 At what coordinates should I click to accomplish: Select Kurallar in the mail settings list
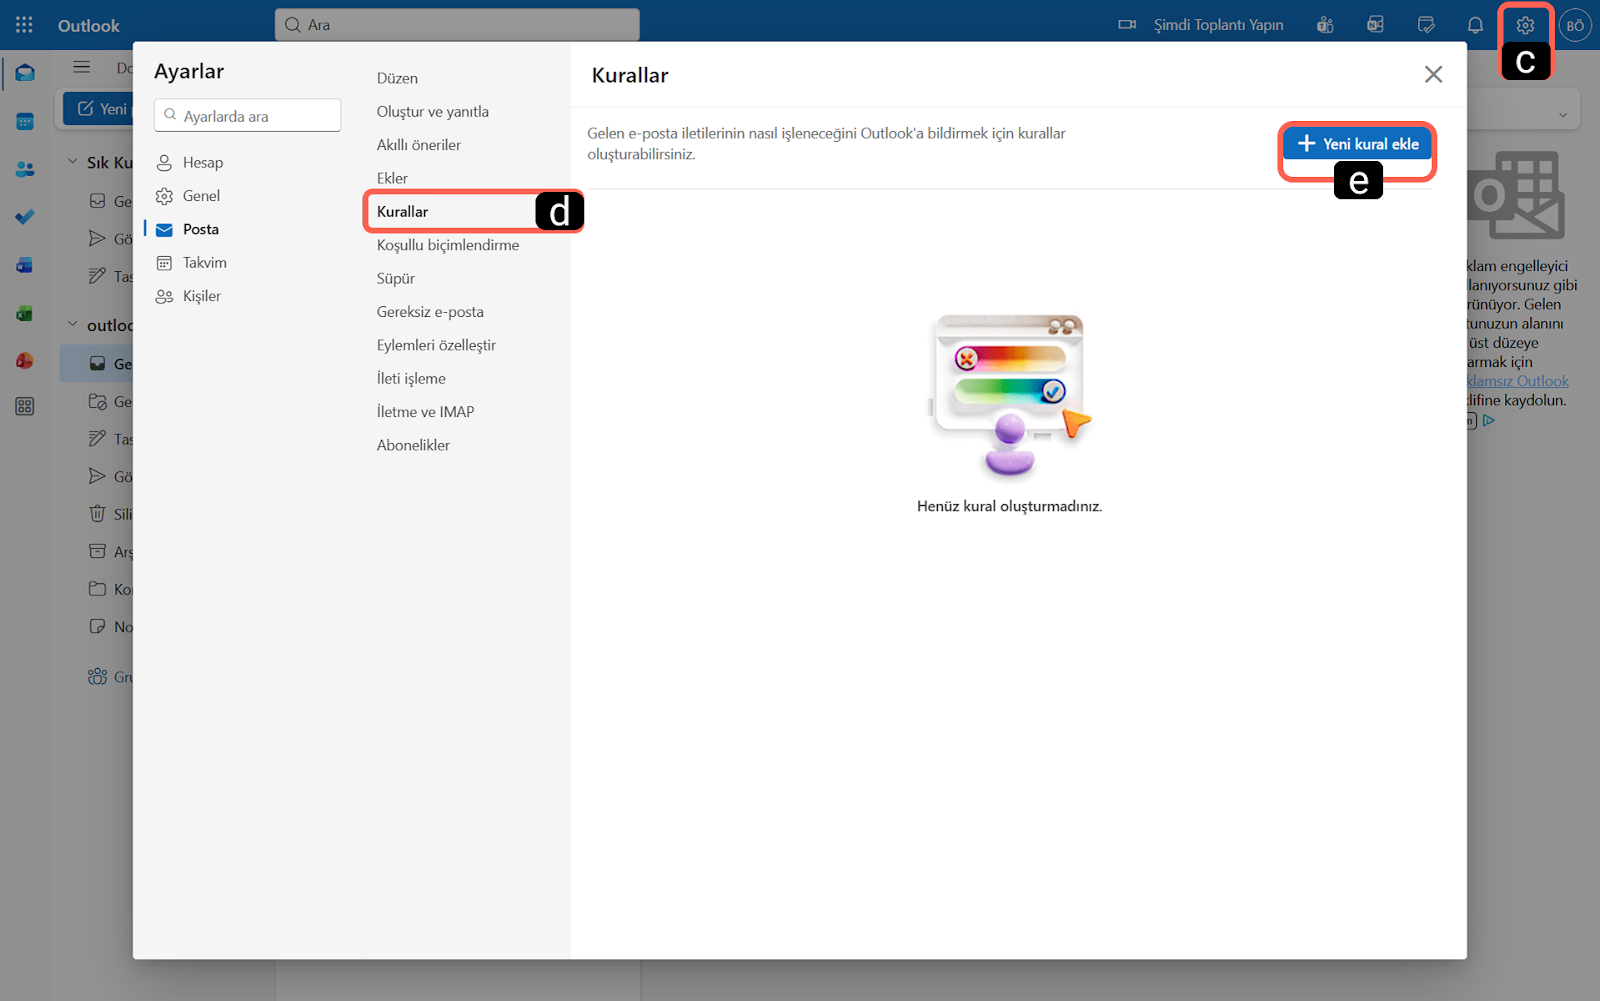click(403, 212)
